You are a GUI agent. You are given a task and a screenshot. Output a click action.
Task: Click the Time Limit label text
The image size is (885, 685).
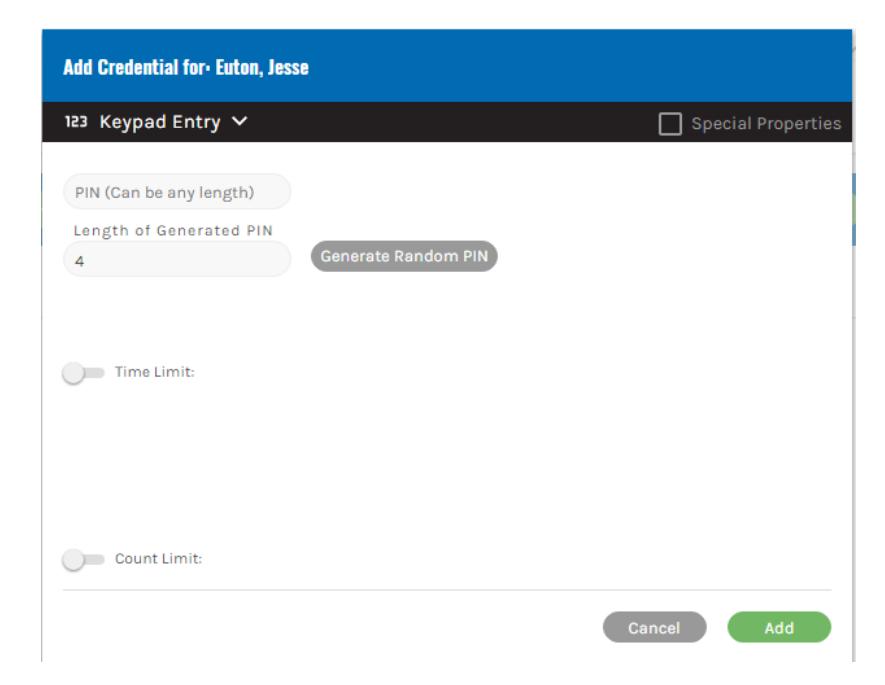tap(155, 372)
